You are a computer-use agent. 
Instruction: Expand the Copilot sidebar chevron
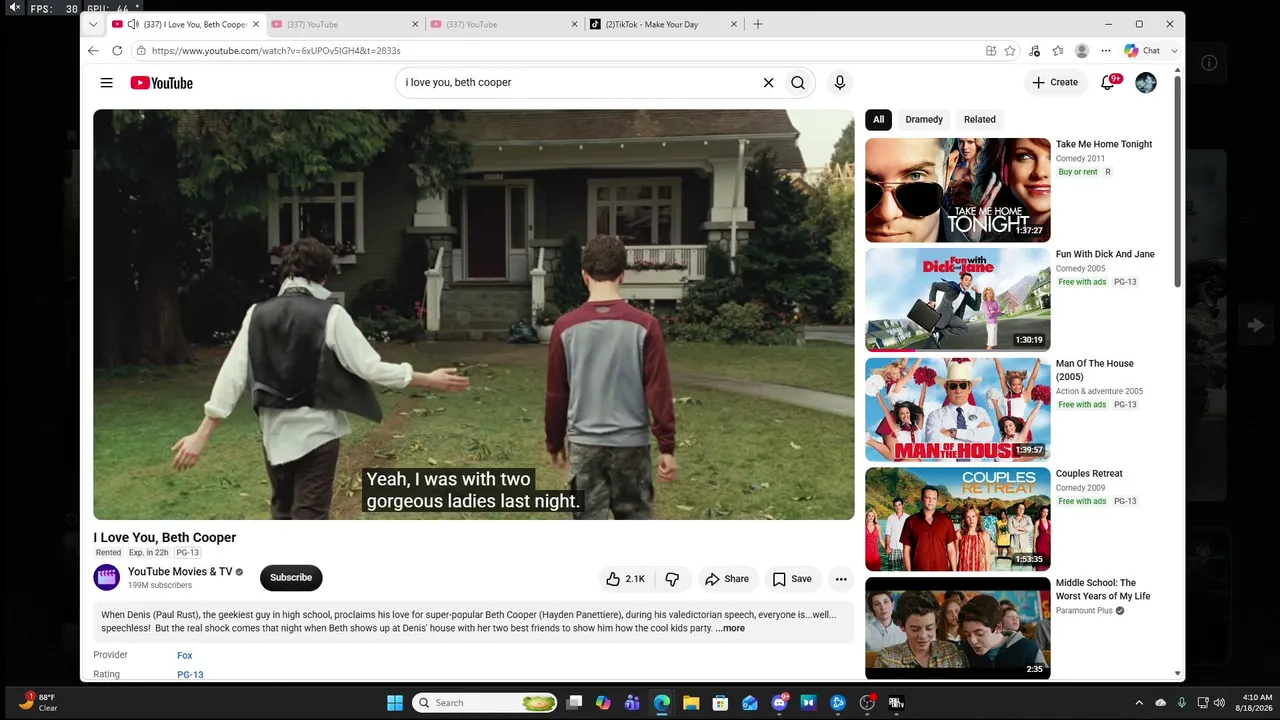(x=1174, y=51)
